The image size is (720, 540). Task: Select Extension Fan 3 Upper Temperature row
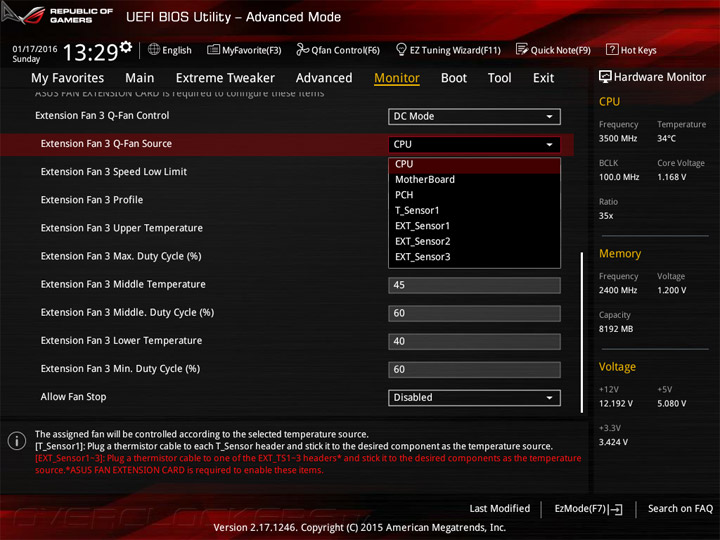pyautogui.click(x=122, y=228)
